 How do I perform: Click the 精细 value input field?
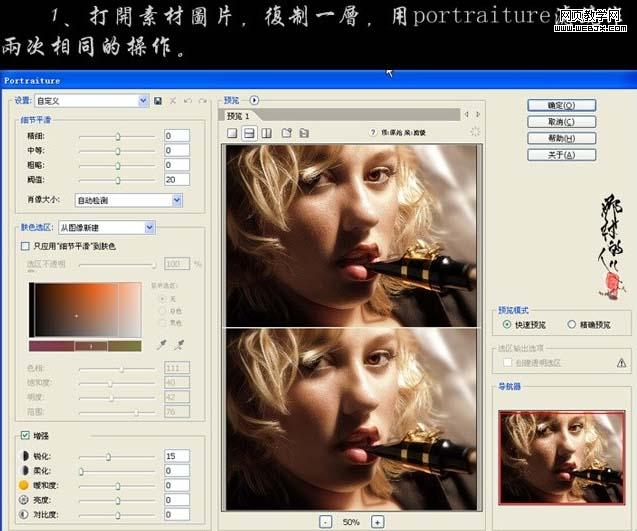(x=177, y=136)
